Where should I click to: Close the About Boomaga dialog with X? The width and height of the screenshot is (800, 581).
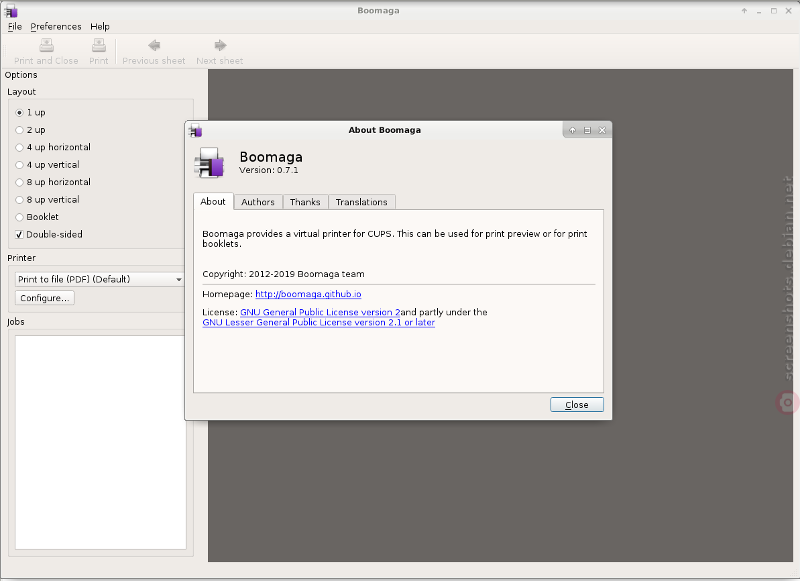[602, 130]
